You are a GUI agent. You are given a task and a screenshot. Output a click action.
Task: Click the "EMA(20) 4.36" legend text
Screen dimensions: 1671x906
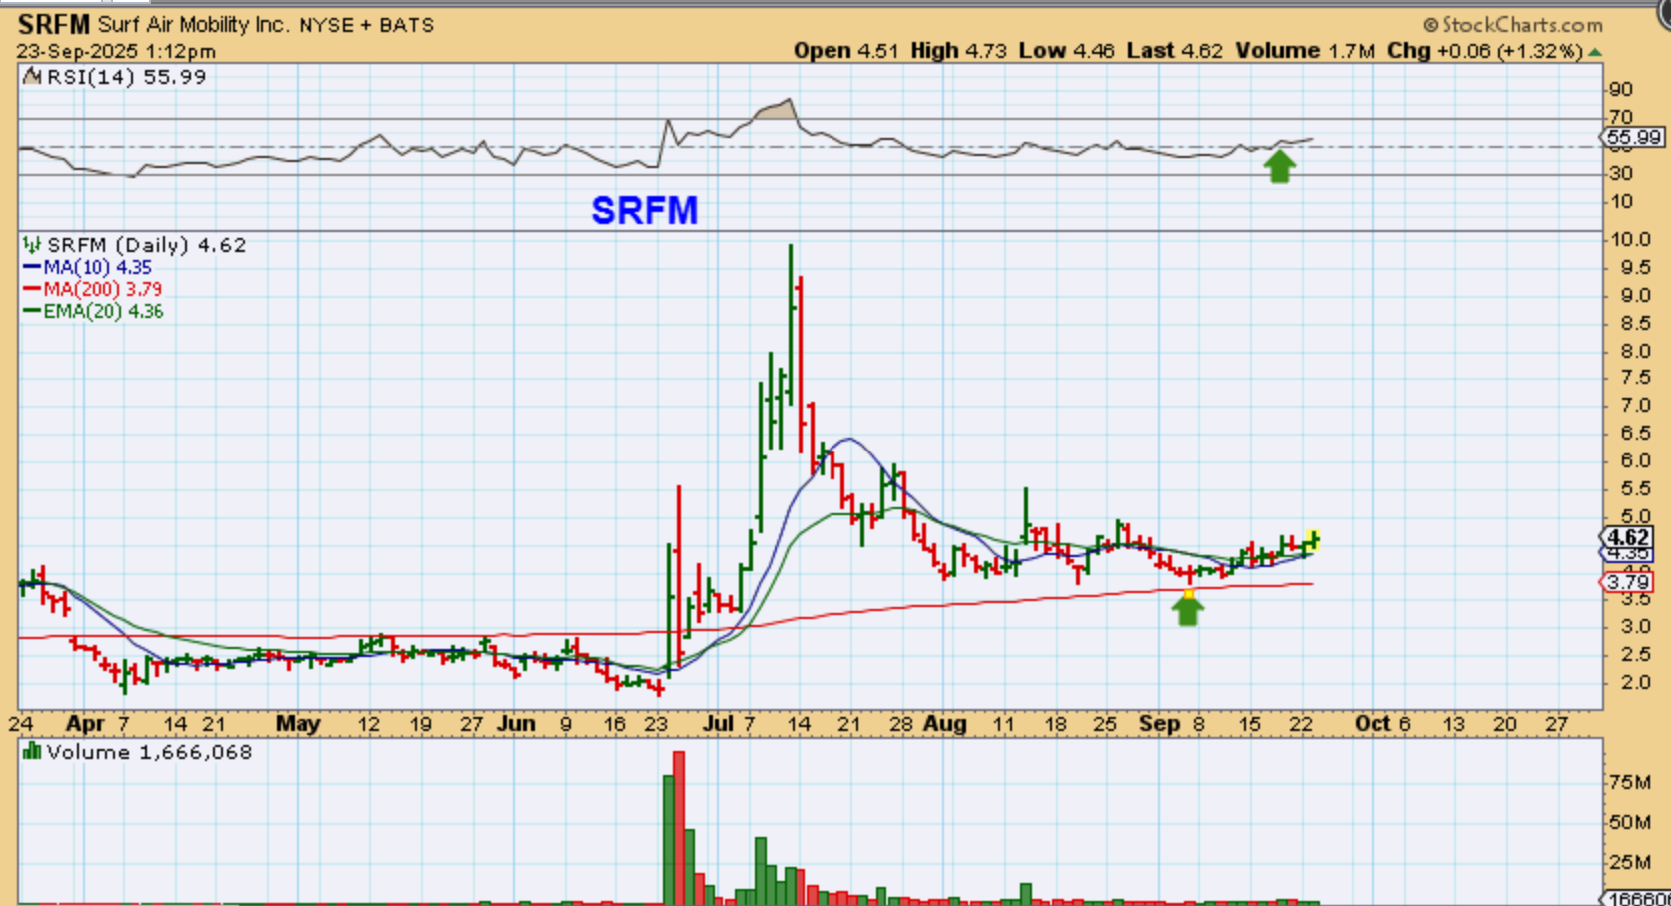click(103, 312)
